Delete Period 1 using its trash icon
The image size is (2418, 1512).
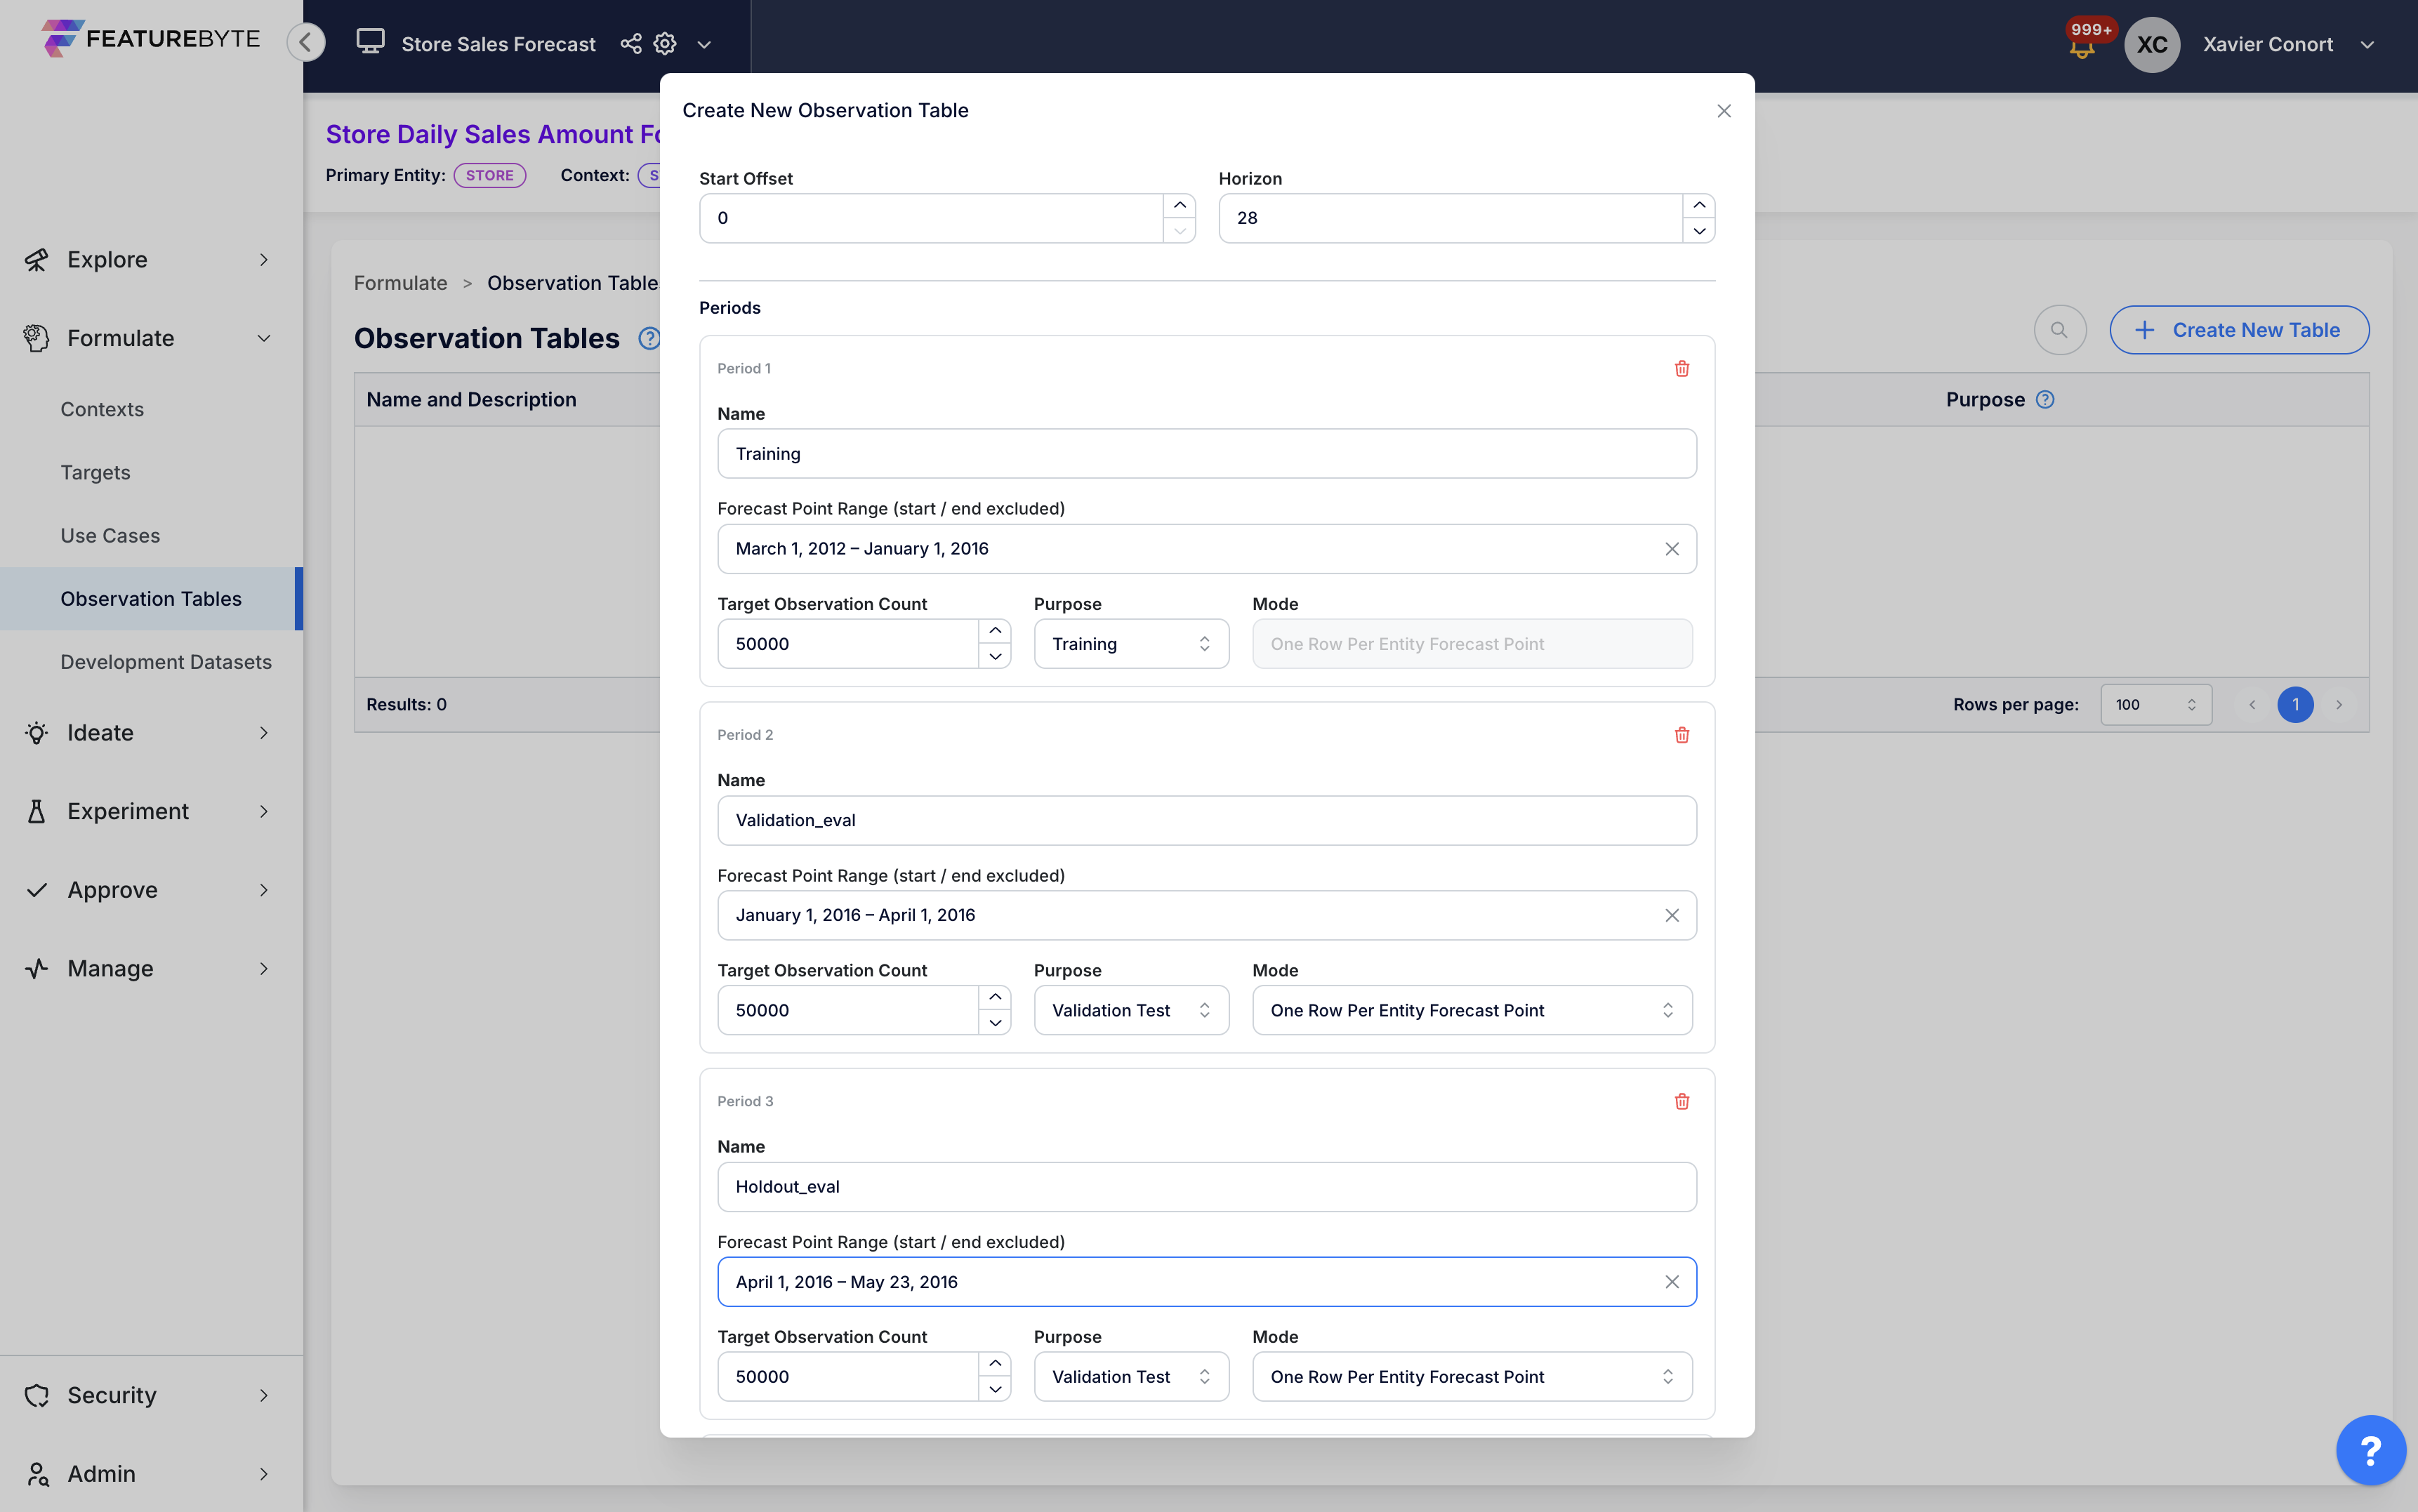pyautogui.click(x=1681, y=368)
